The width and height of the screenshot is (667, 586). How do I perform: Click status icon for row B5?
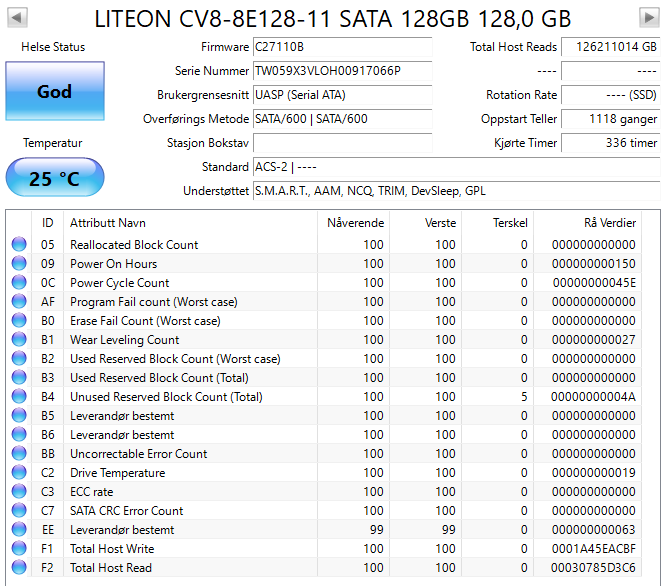click(19, 415)
